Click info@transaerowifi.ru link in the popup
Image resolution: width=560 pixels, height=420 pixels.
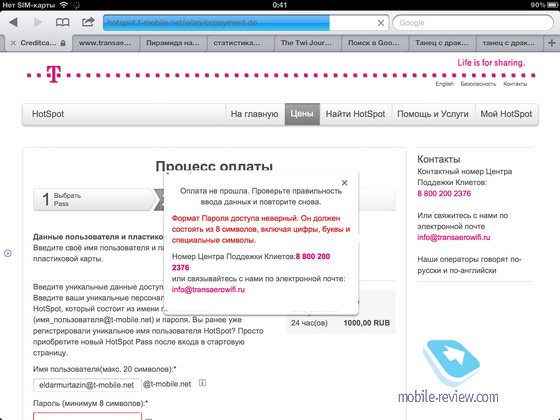coord(208,290)
